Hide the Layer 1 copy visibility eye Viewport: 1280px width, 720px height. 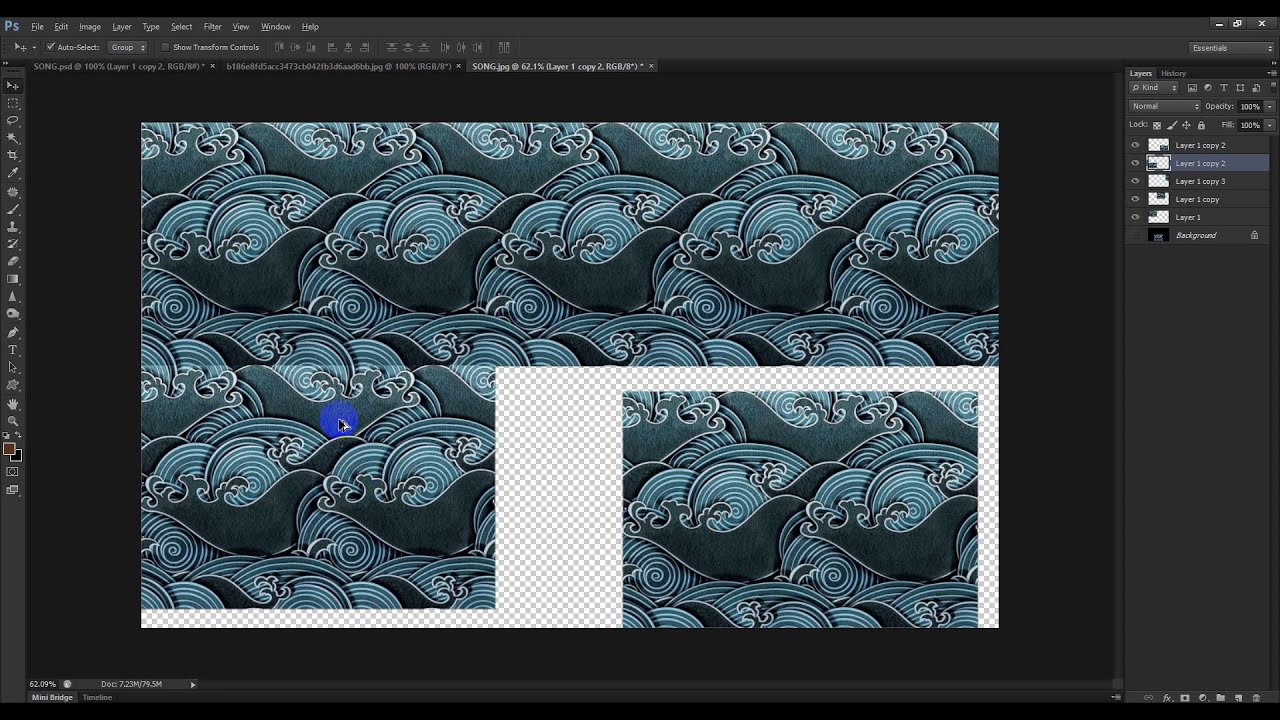pos(1135,199)
